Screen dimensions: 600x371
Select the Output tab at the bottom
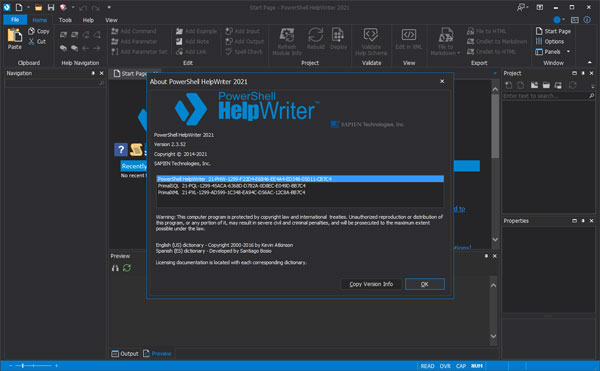[125, 354]
